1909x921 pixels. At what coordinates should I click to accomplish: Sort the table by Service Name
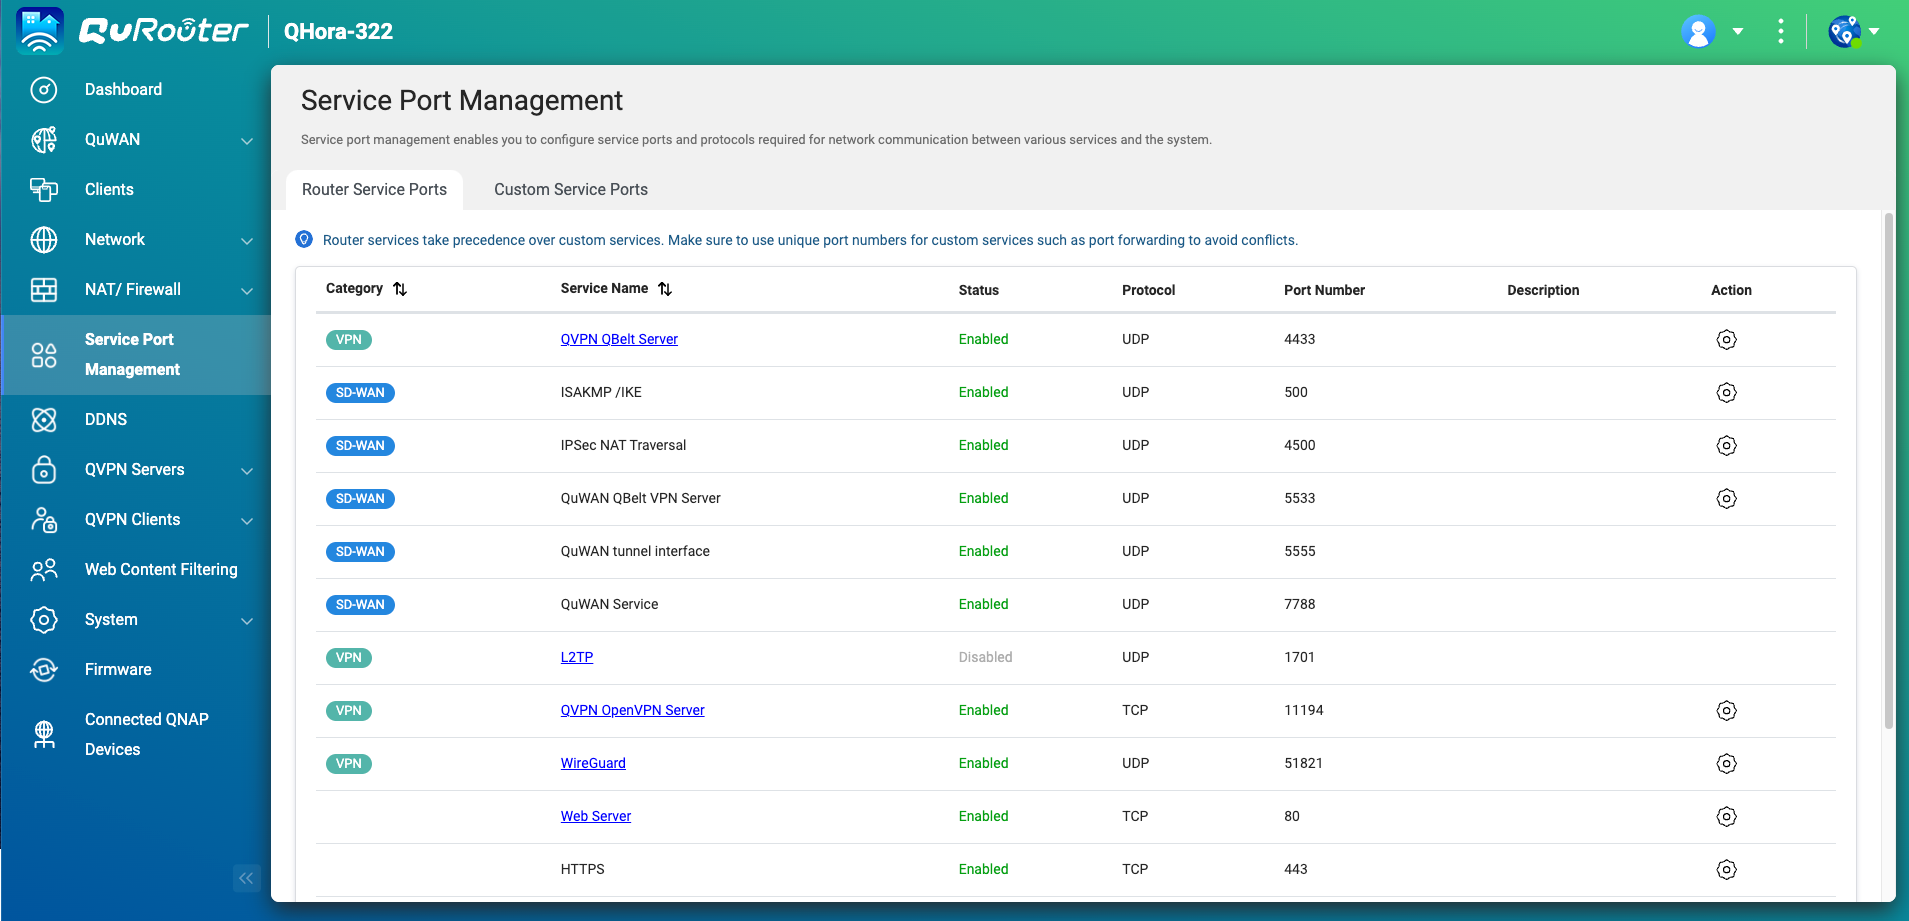point(666,289)
